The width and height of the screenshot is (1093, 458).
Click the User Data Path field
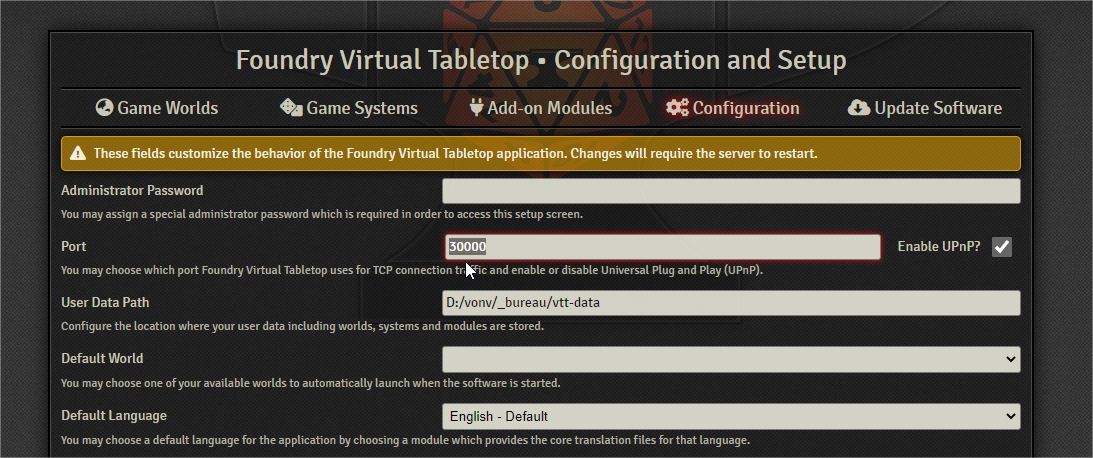731,303
